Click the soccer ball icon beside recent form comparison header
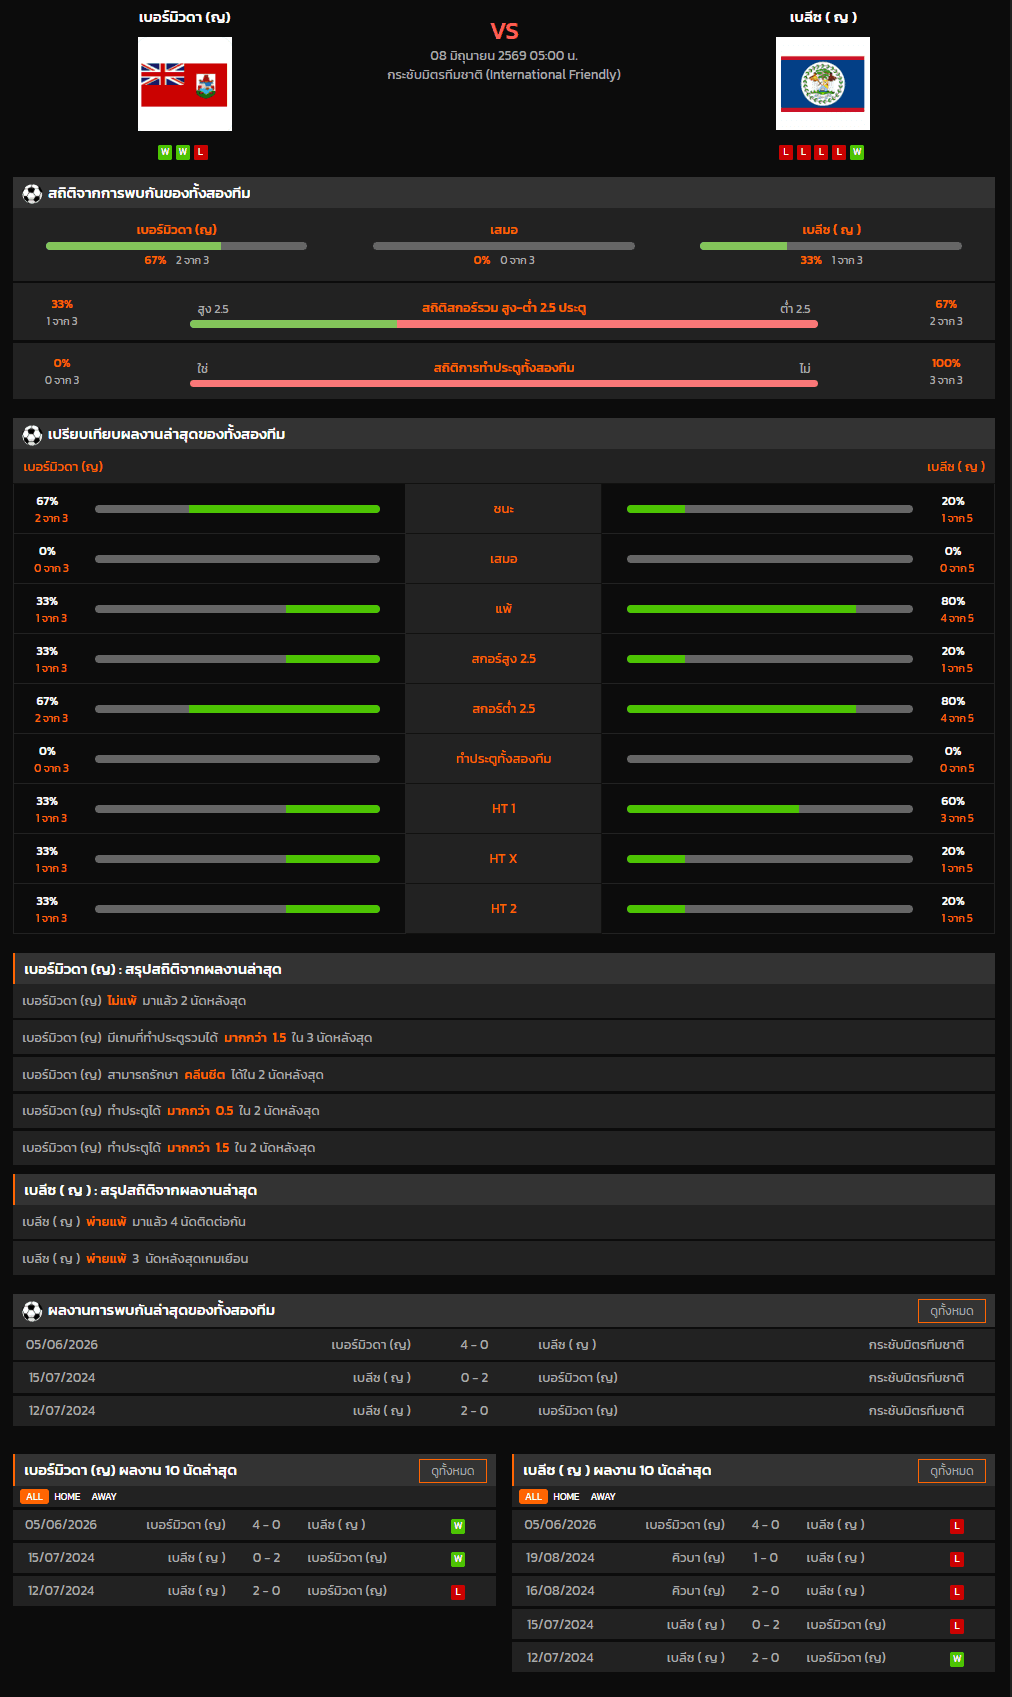 [32, 435]
